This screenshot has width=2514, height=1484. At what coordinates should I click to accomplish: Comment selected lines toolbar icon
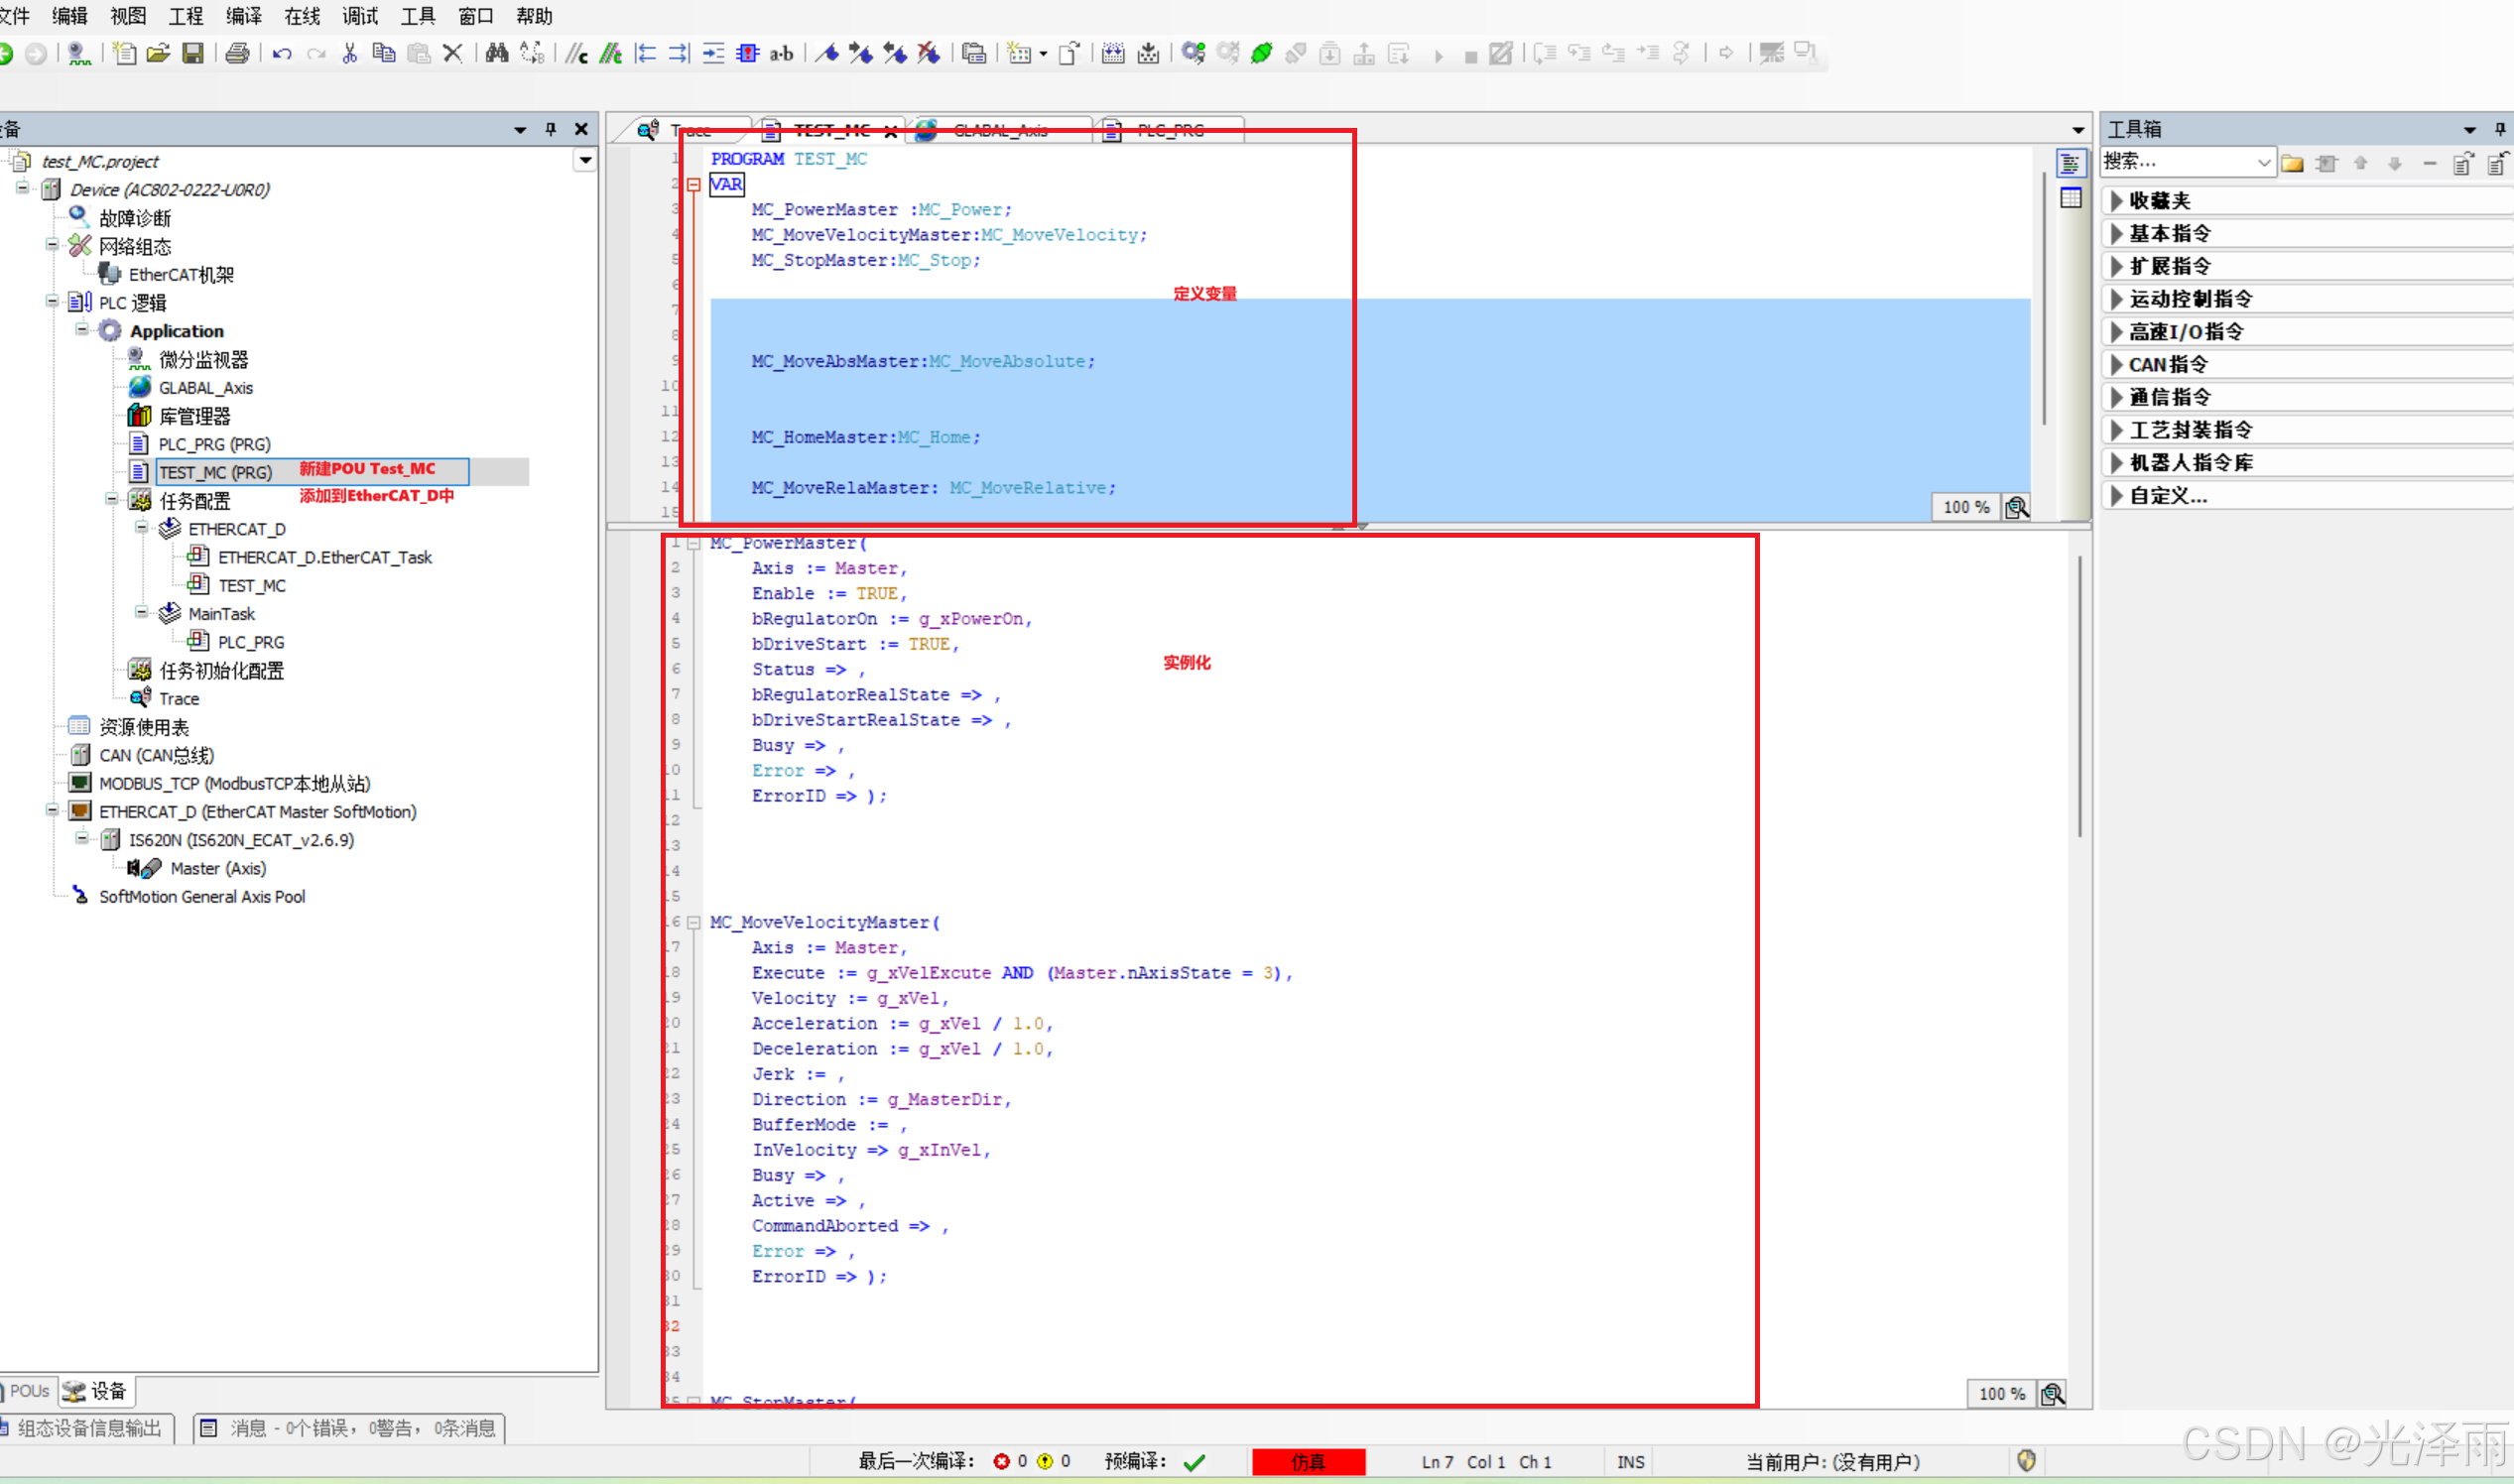coord(576,54)
